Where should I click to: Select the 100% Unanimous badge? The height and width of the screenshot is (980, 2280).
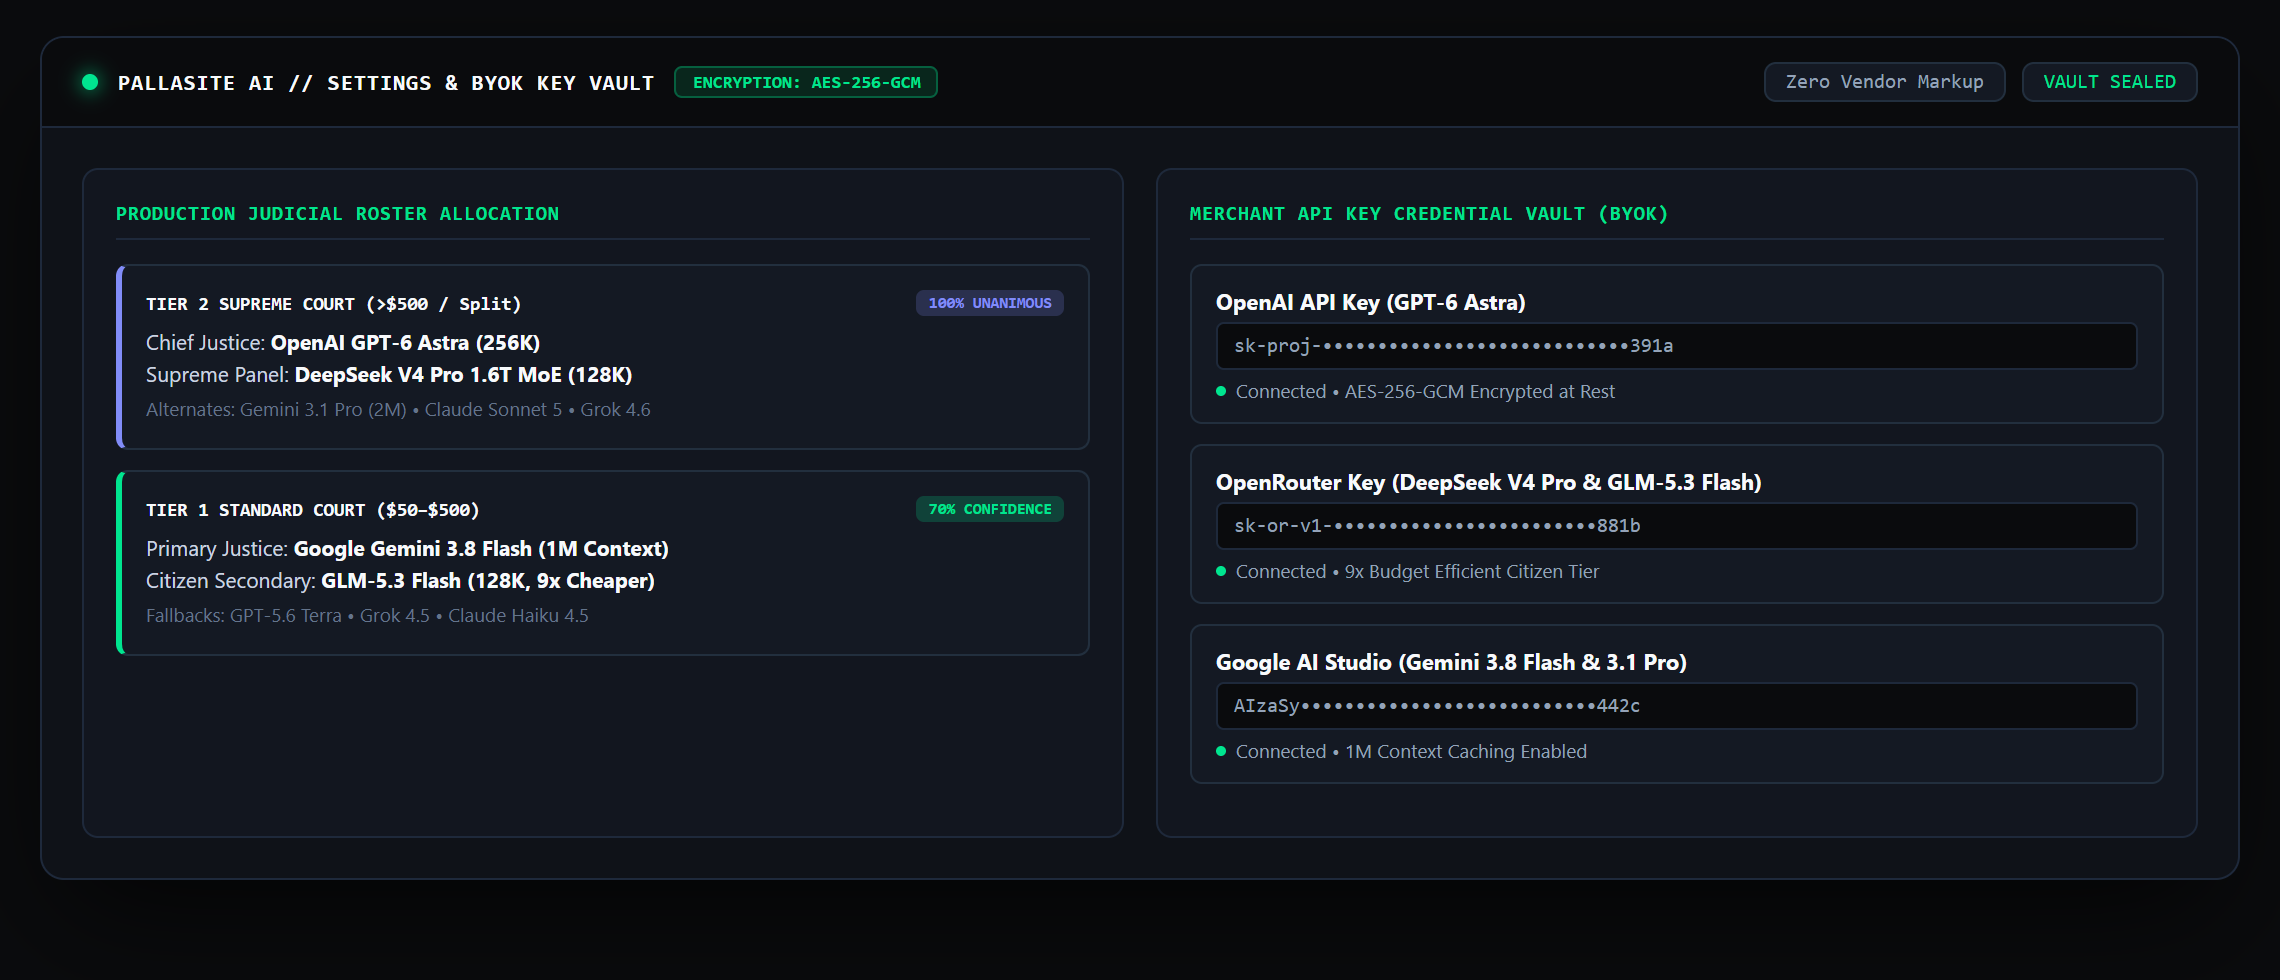989,303
